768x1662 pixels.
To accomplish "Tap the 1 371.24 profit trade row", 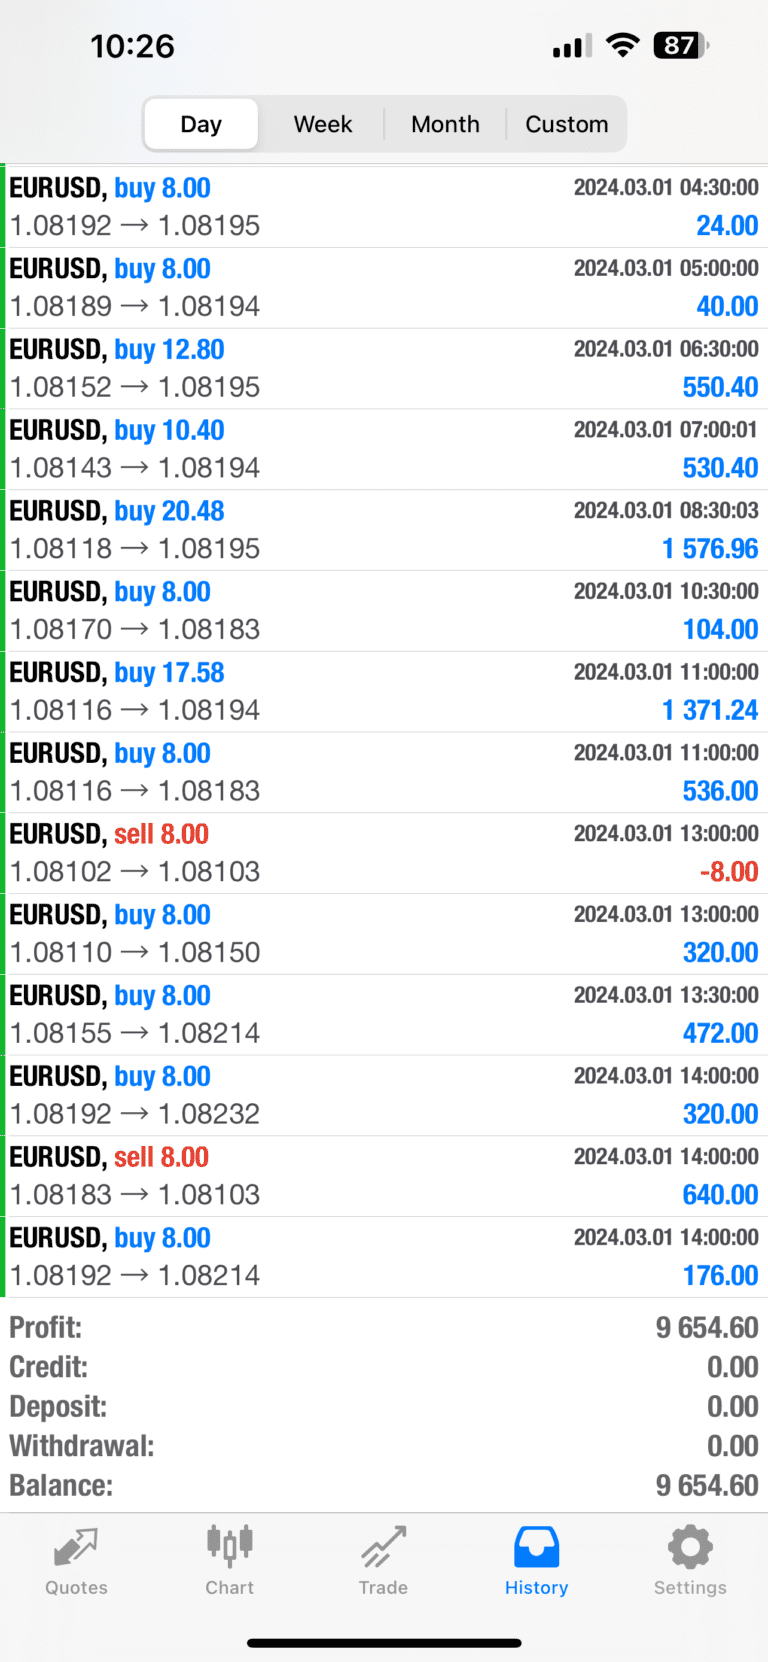I will 384,691.
